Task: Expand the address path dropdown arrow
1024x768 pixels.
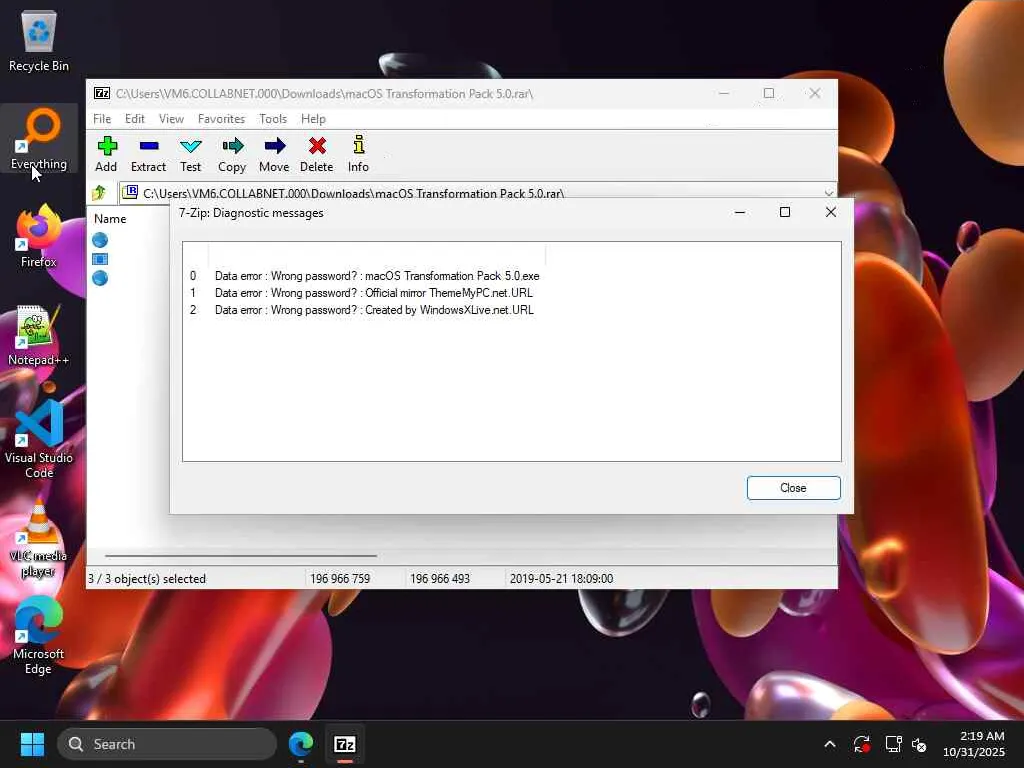Action: click(829, 193)
